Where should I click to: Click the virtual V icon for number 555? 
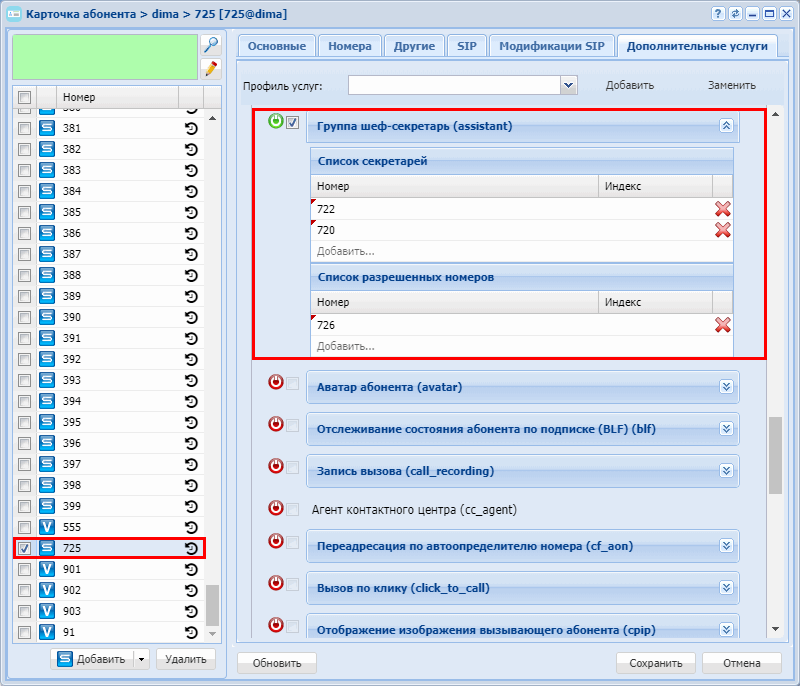tap(47, 527)
